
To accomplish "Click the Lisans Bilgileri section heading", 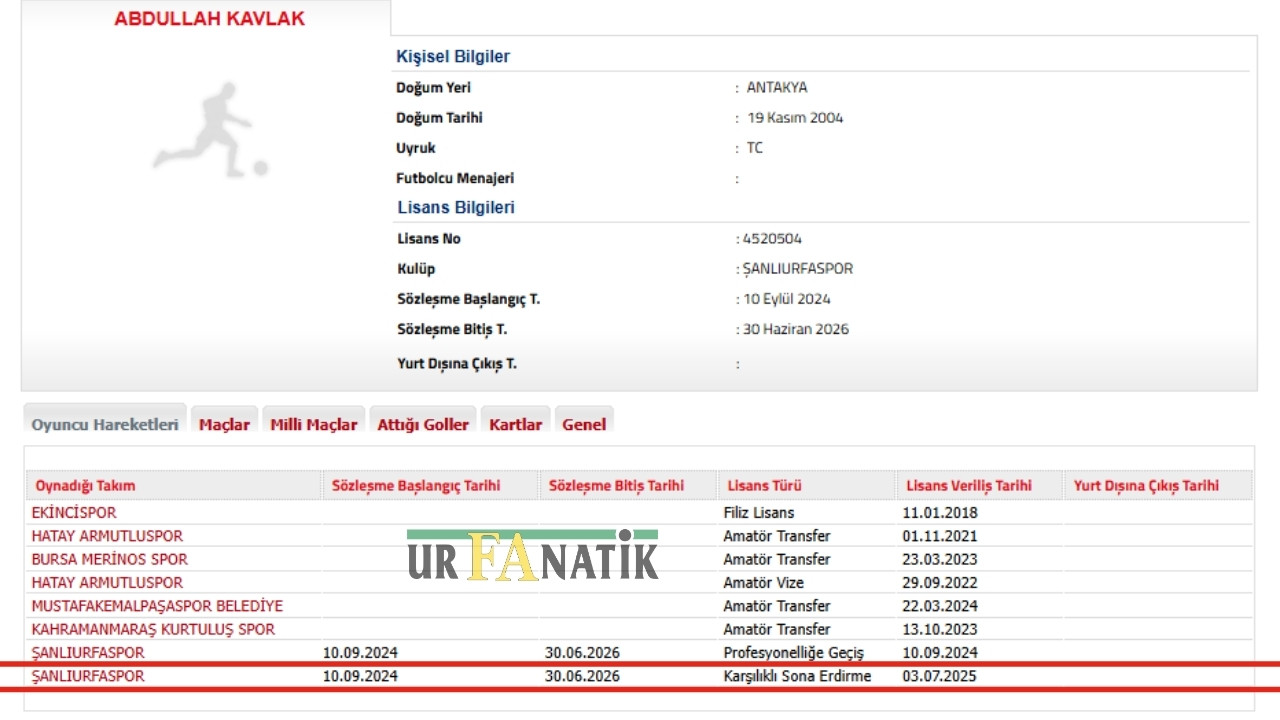I will pos(456,208).
